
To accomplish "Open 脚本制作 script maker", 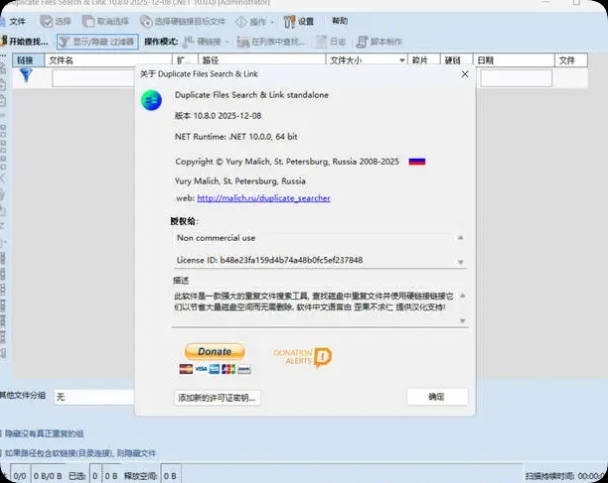I will pyautogui.click(x=379, y=41).
